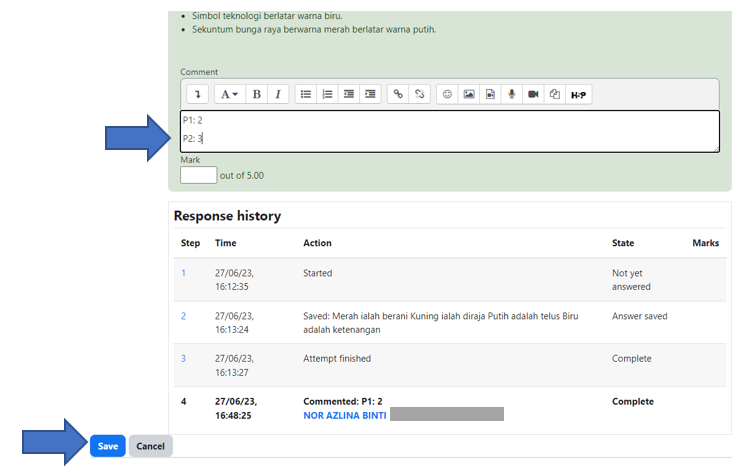Toggle bold formatting
This screenshot has width=741, height=472.
click(x=256, y=94)
